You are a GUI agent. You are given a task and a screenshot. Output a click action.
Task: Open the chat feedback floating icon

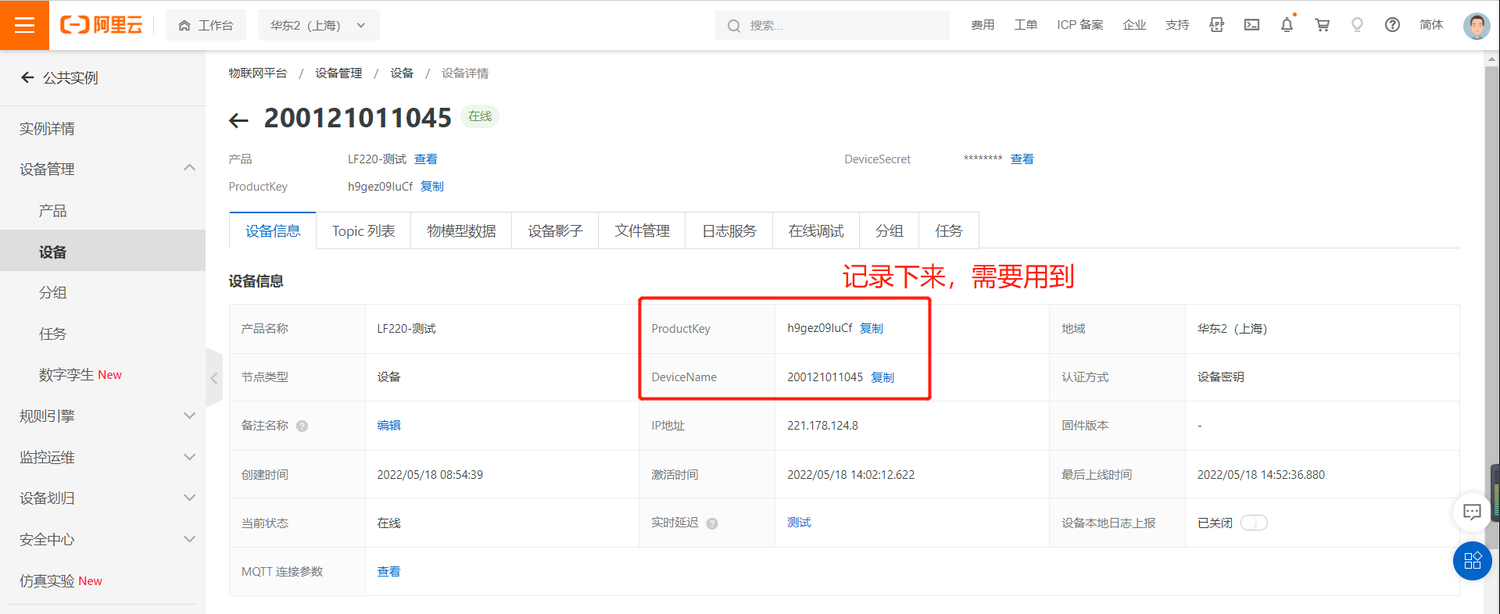click(x=1472, y=511)
